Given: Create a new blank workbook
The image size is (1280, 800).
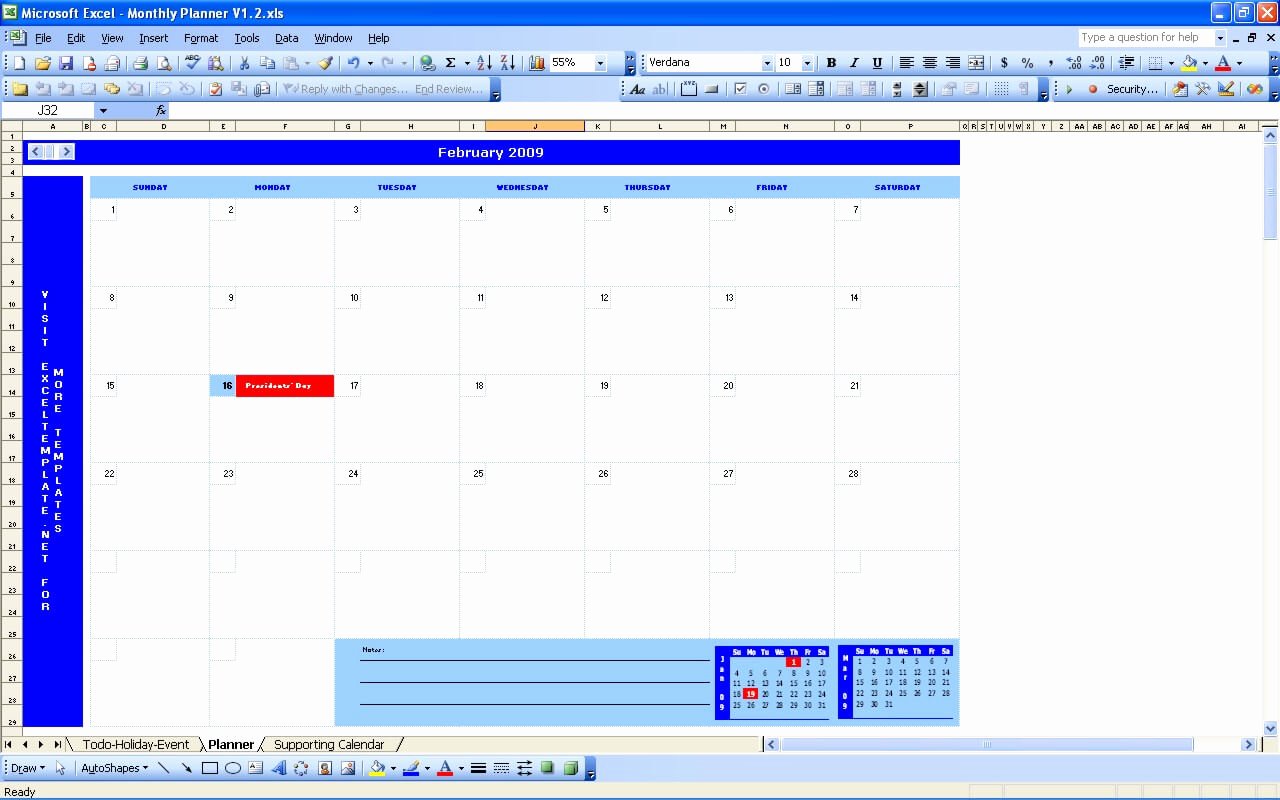Looking at the screenshot, I should pos(19,63).
